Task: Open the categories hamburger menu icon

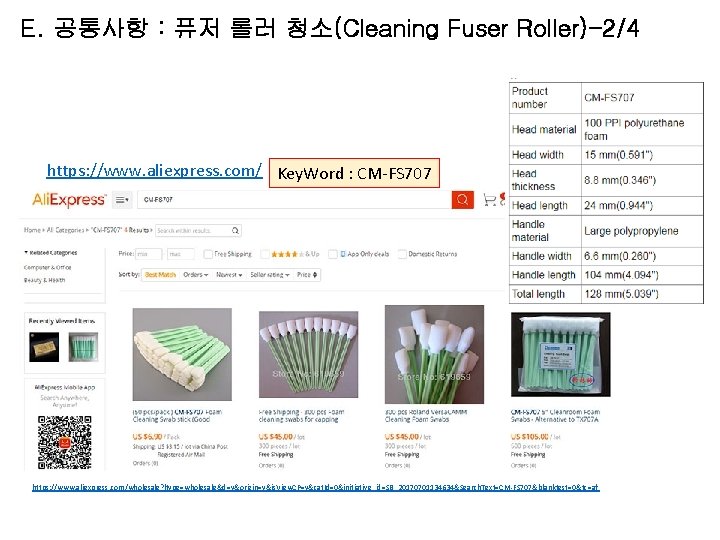Action: (x=122, y=200)
